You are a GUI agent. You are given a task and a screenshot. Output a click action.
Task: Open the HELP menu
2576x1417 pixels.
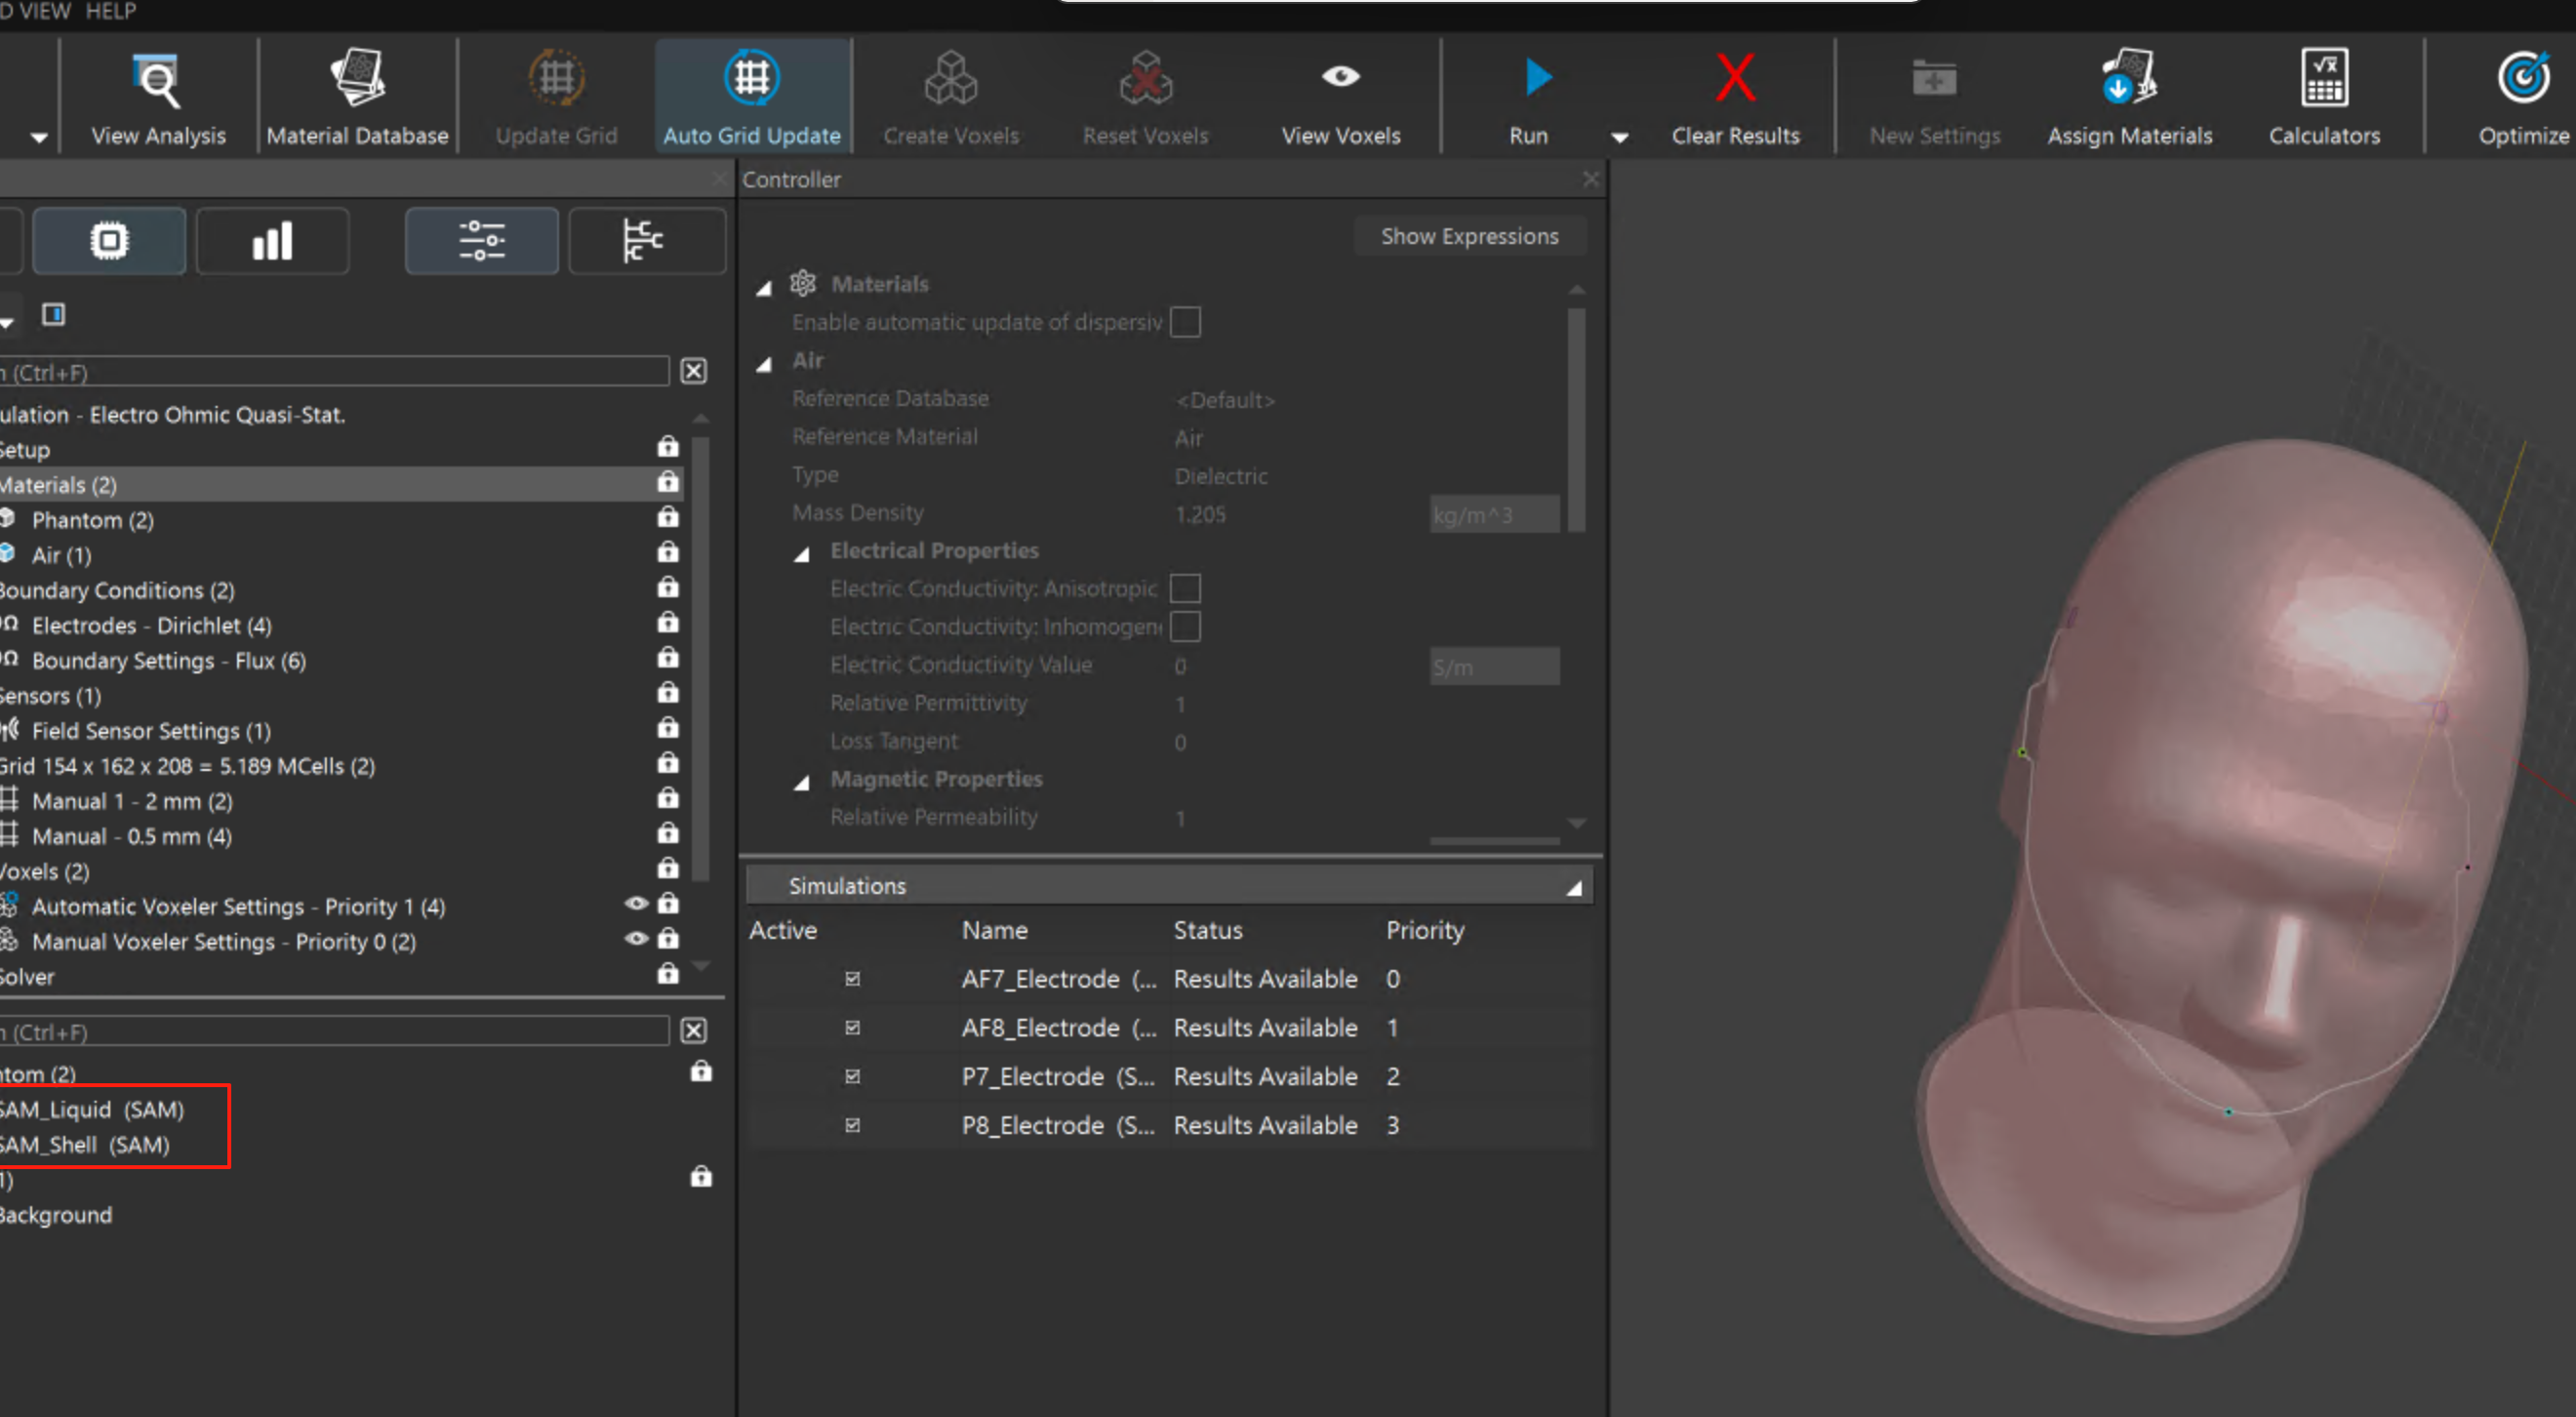(x=110, y=11)
